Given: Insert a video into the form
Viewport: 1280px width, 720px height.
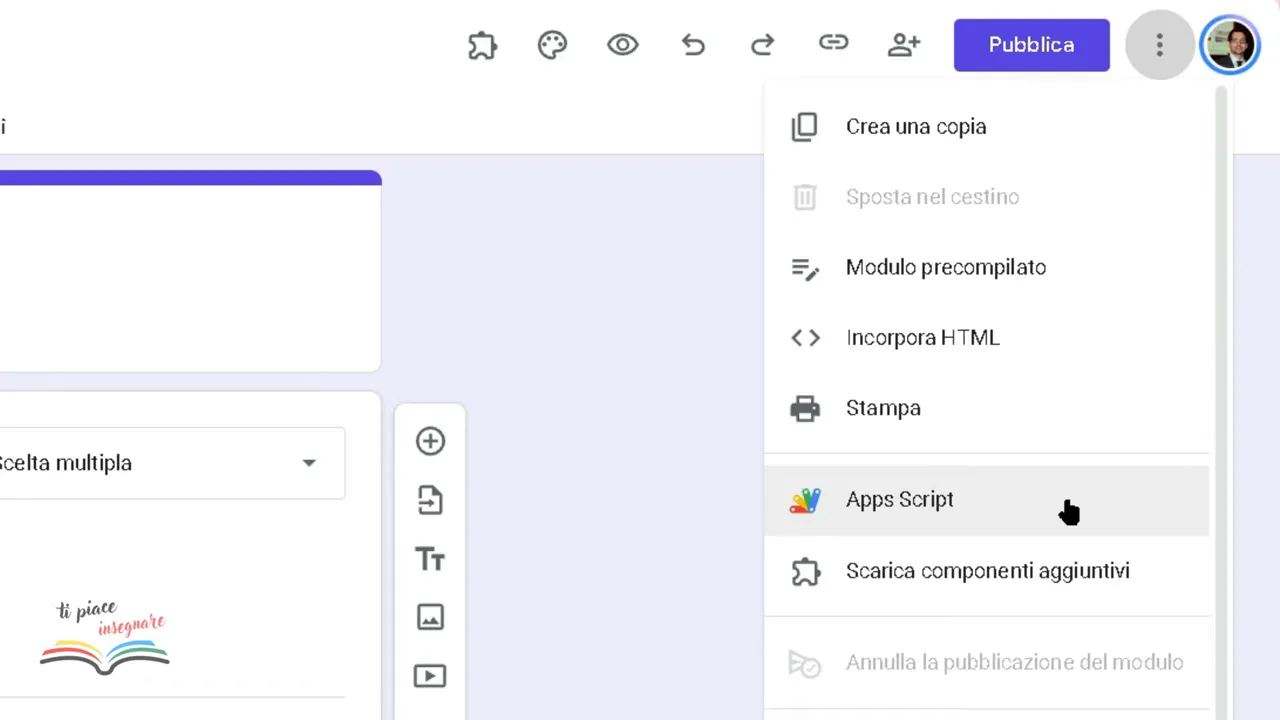Looking at the screenshot, I should 430,676.
